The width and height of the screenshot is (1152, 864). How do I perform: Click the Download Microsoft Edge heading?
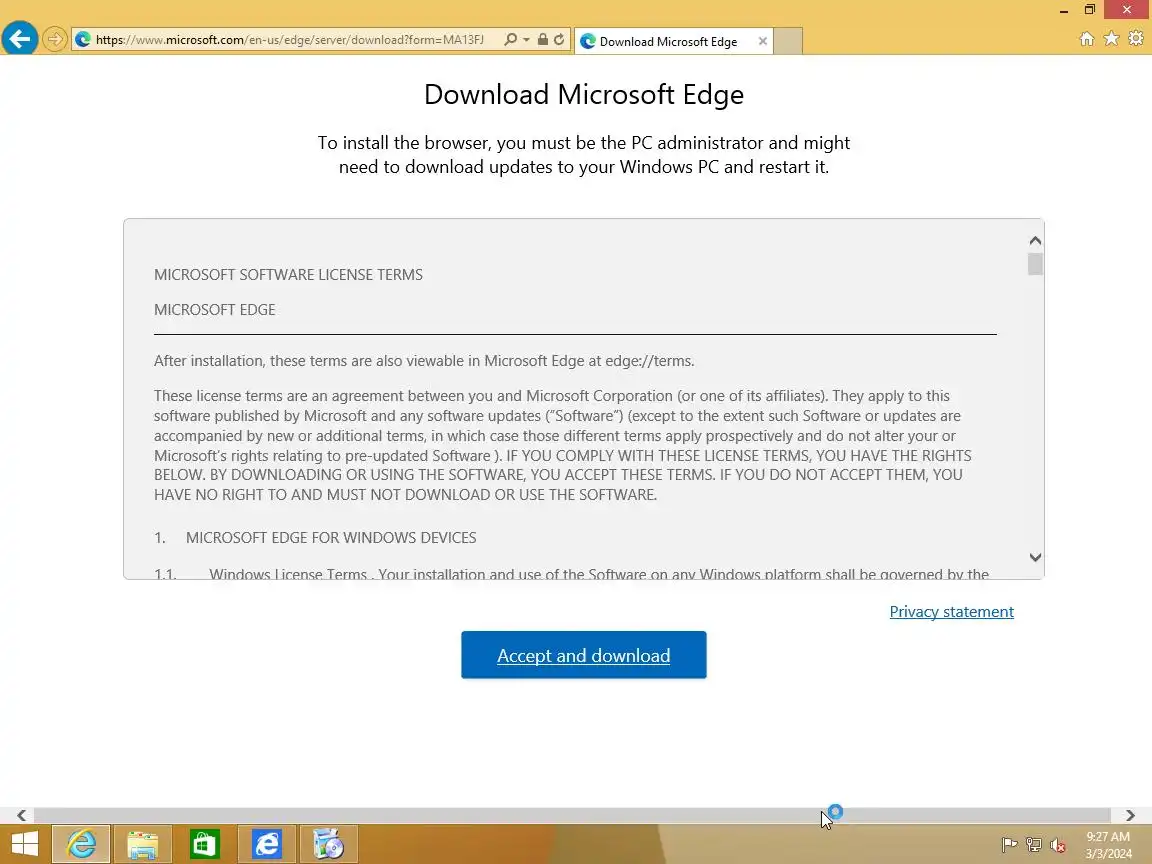click(x=584, y=94)
